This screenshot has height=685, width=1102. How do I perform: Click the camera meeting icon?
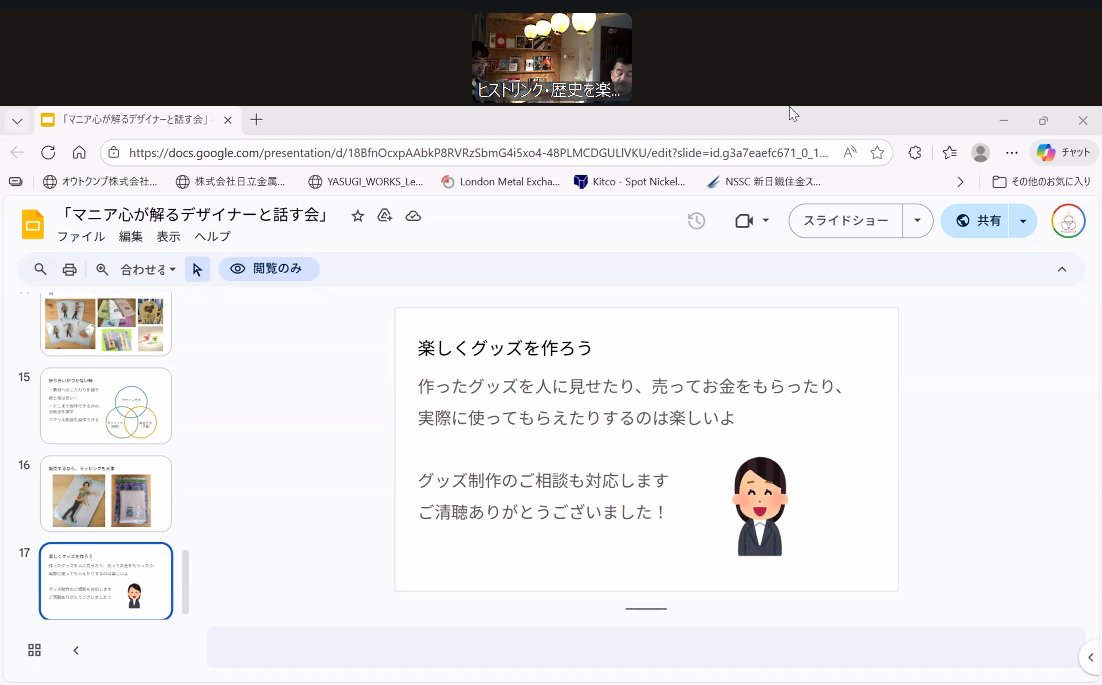[744, 221]
